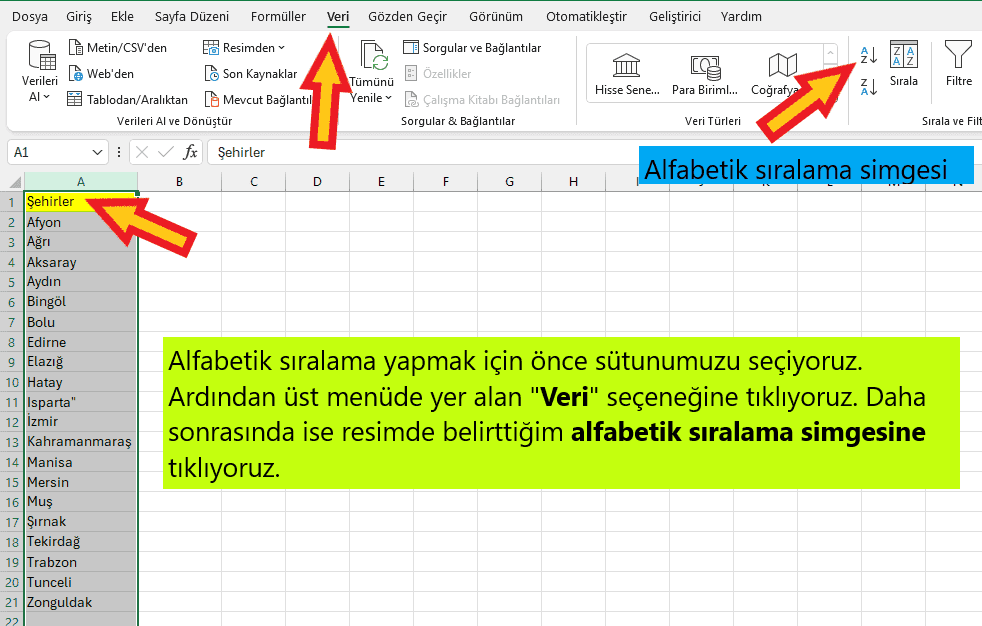Click the fx insert function button
The width and height of the screenshot is (982, 626).
click(x=190, y=152)
